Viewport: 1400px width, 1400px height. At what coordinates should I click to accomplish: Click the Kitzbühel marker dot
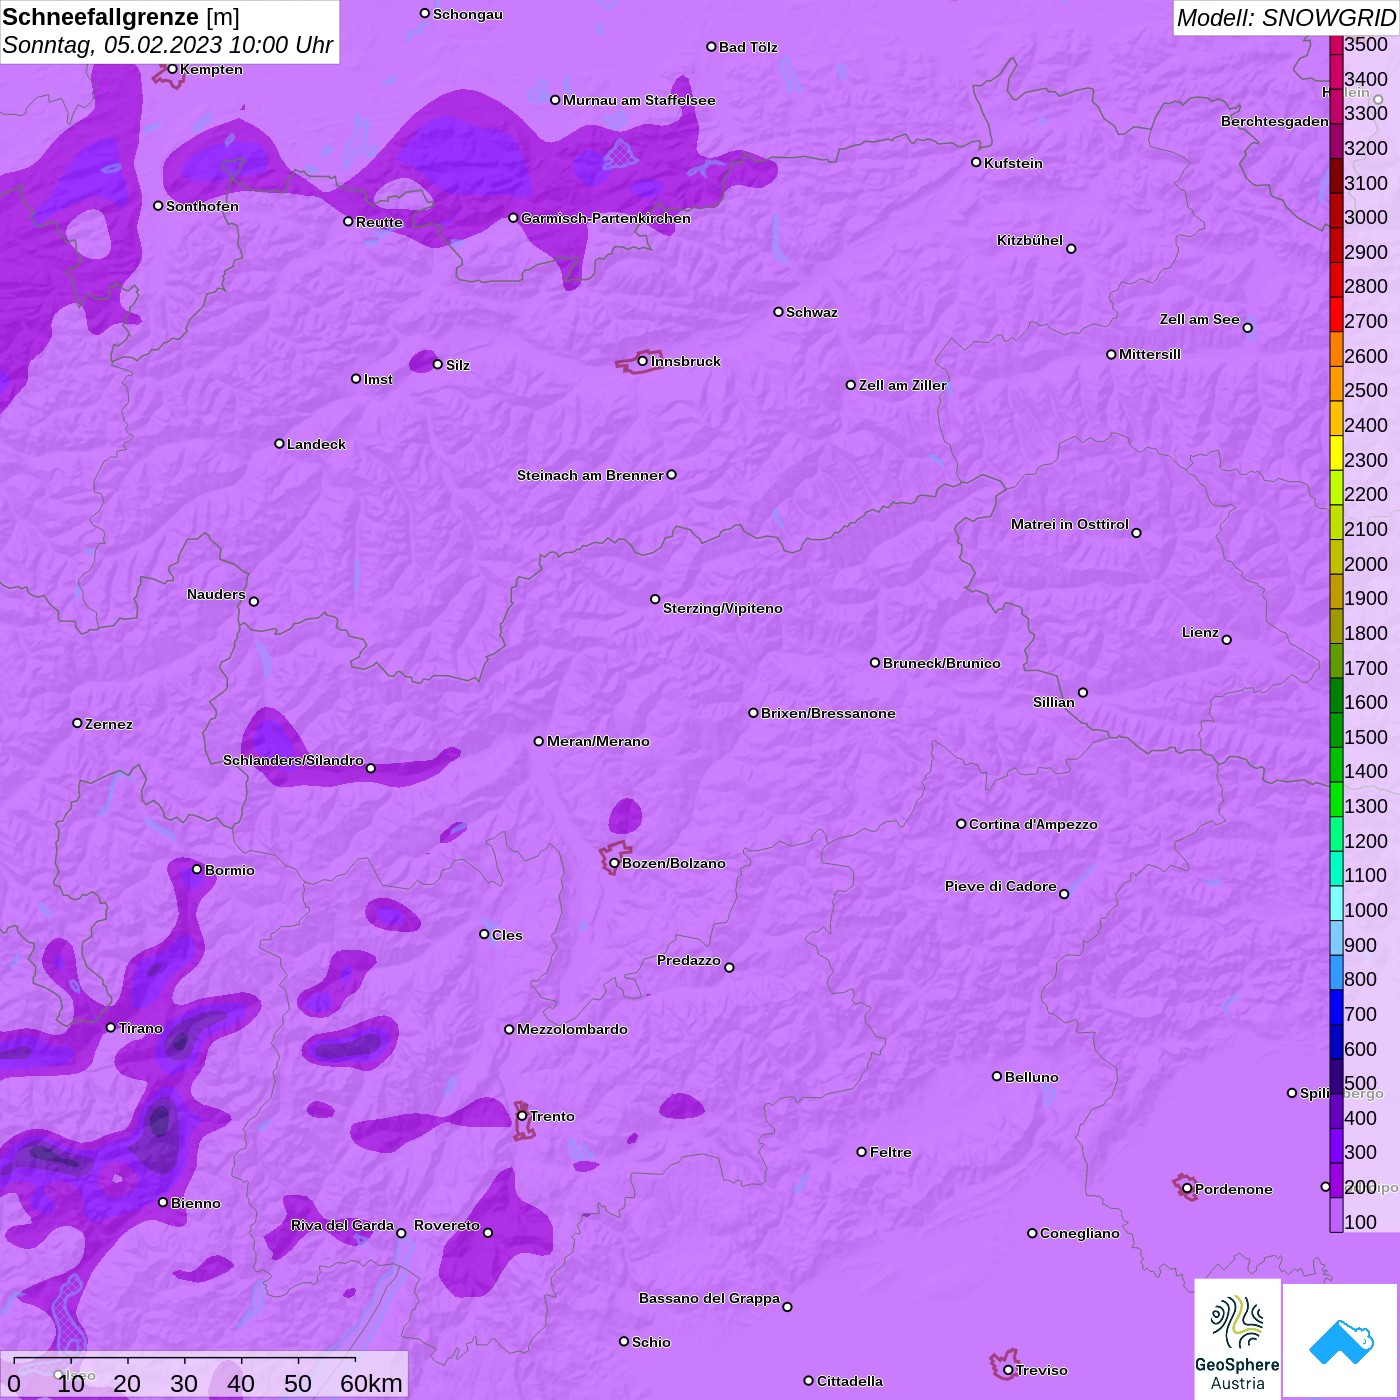(x=1071, y=249)
